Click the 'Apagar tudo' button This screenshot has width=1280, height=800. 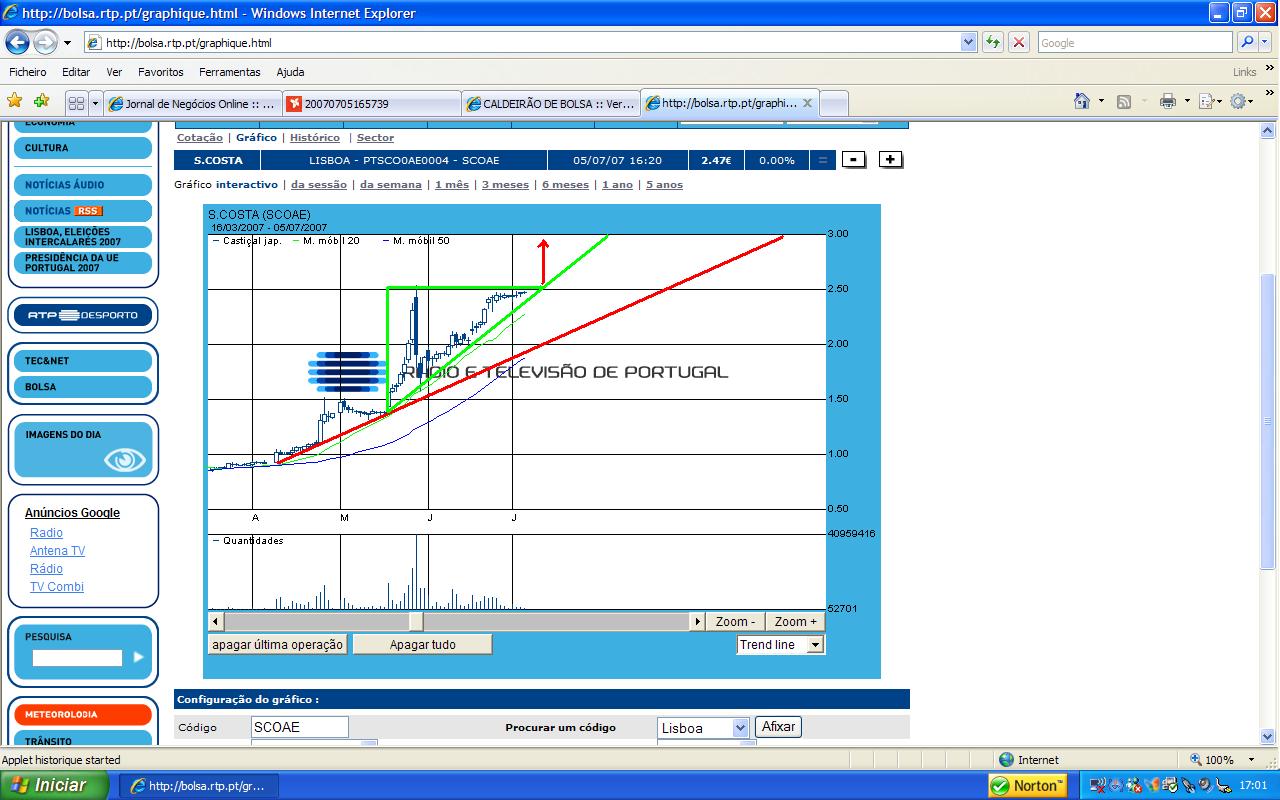[422, 645]
